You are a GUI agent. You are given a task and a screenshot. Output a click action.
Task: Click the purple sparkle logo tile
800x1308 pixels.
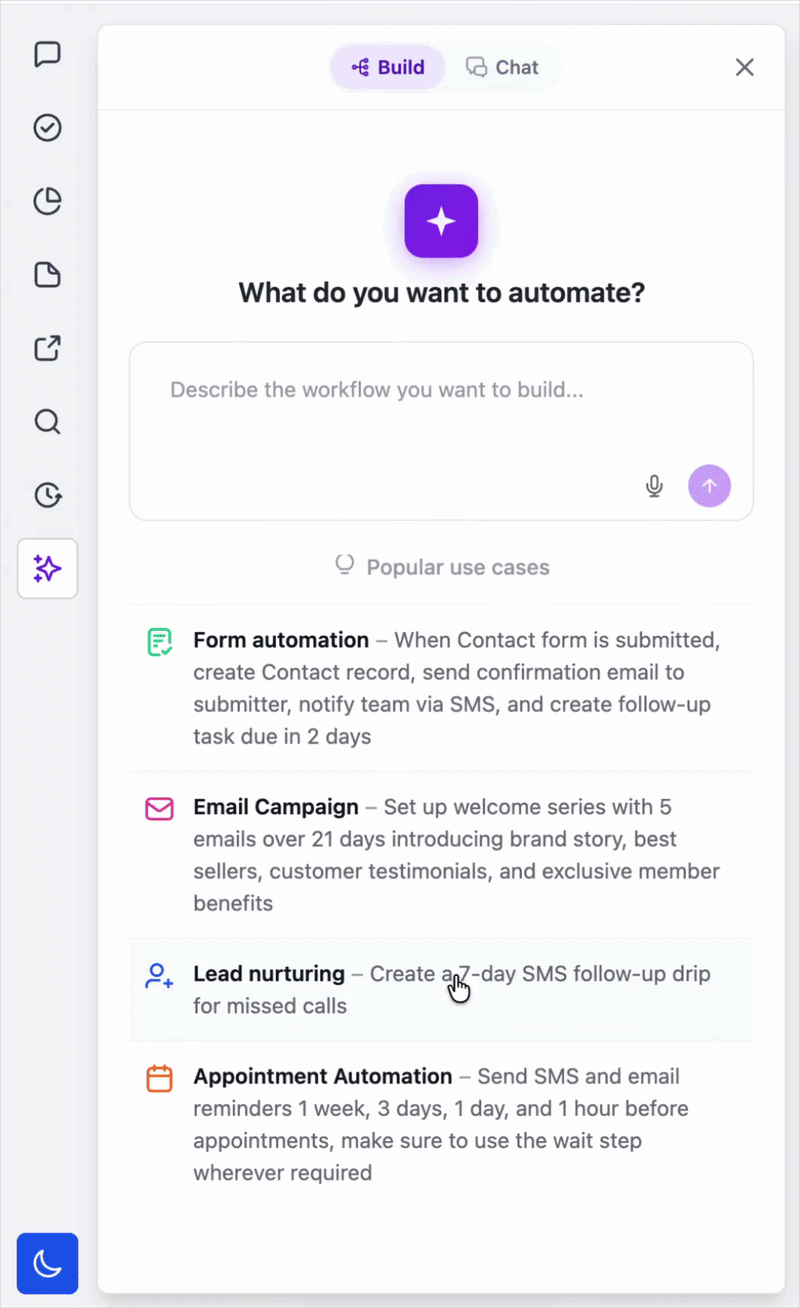tap(441, 221)
